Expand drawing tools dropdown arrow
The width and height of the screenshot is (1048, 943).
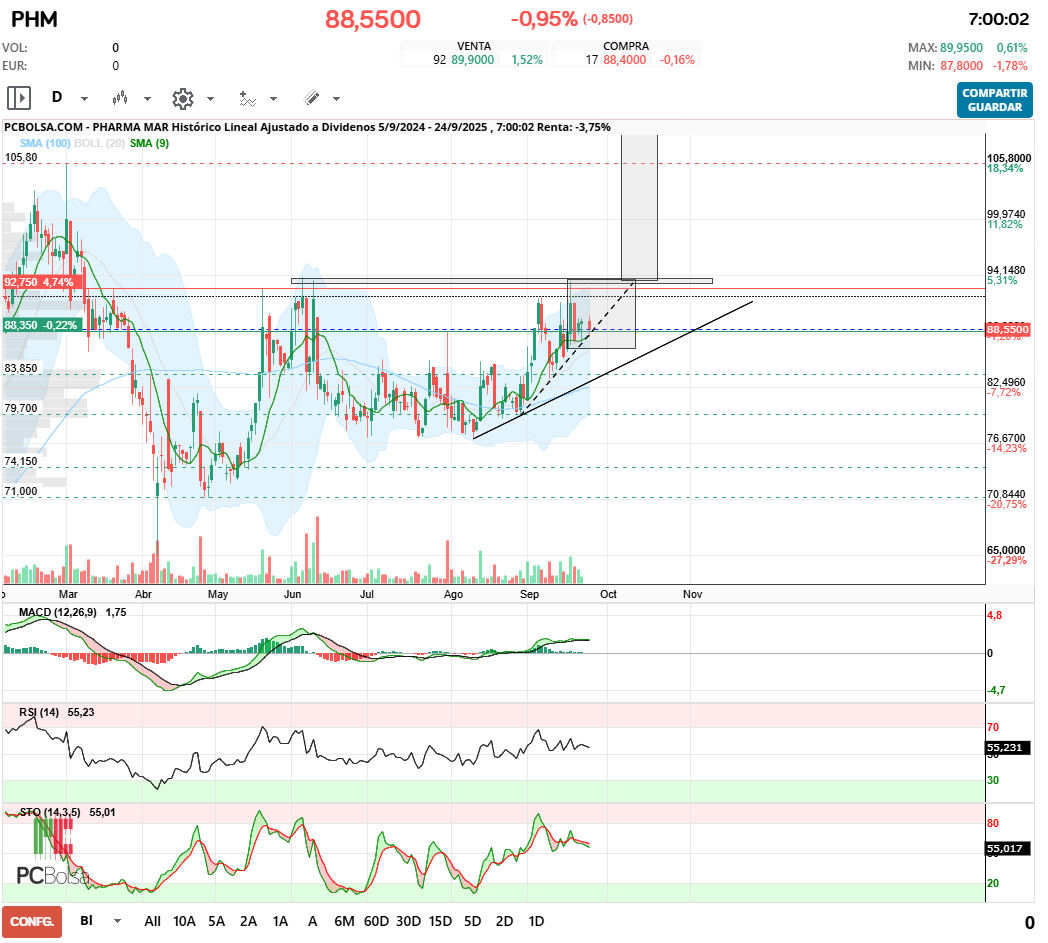coord(336,99)
